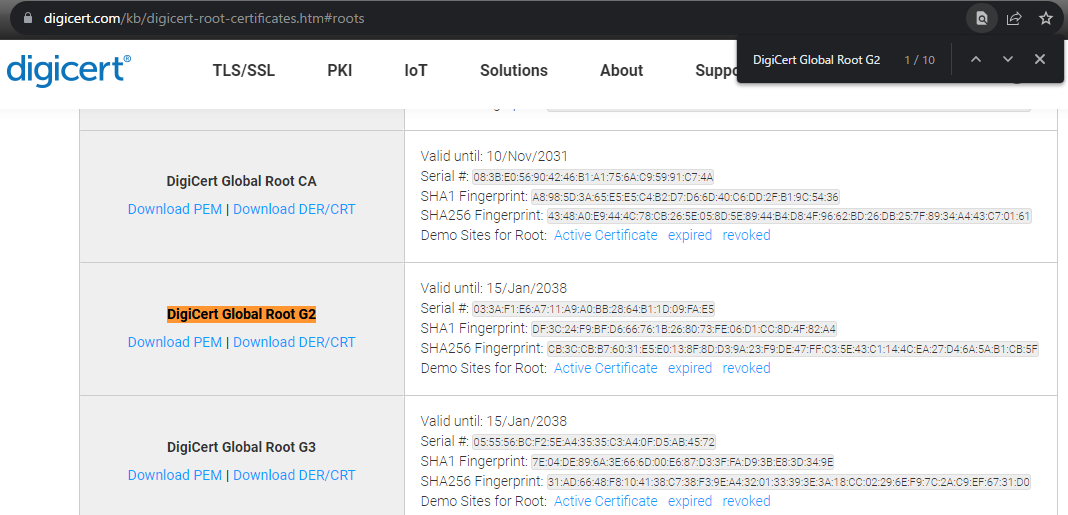Open Active Certificate demo for Global Root CA
Image resolution: width=1068 pixels, height=515 pixels.
606,235
